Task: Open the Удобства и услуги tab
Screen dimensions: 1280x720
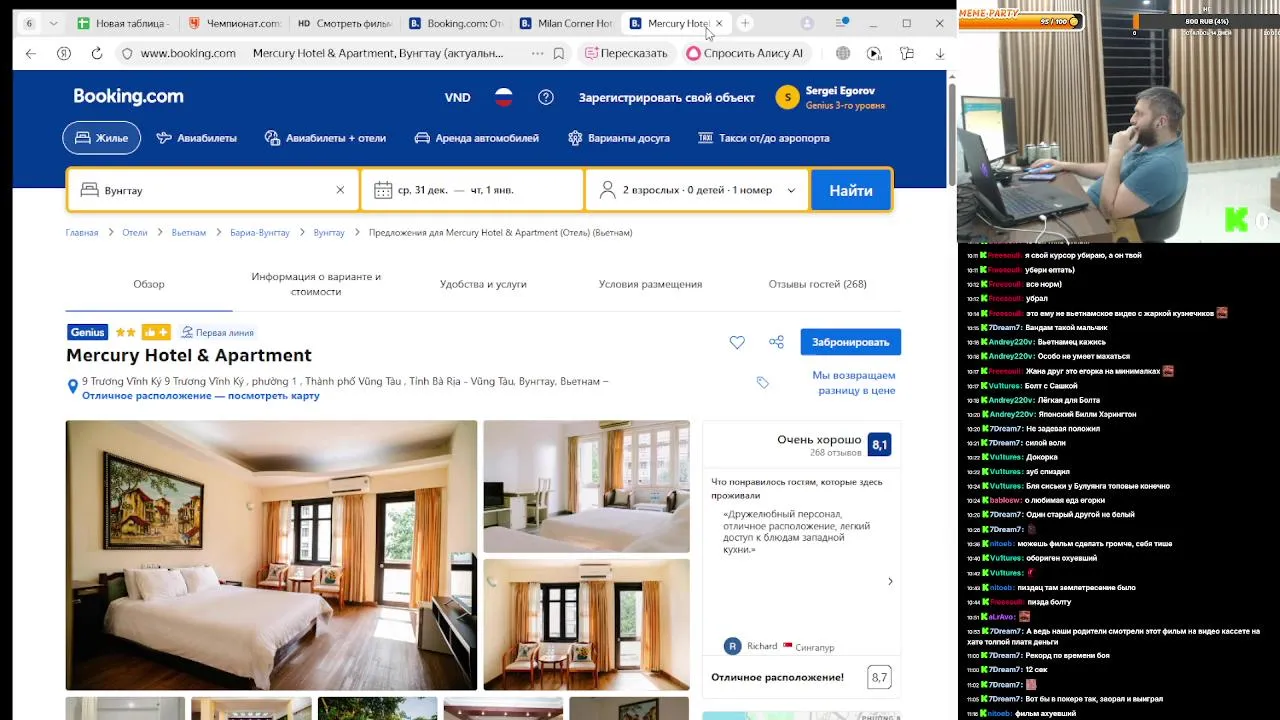Action: tap(483, 284)
